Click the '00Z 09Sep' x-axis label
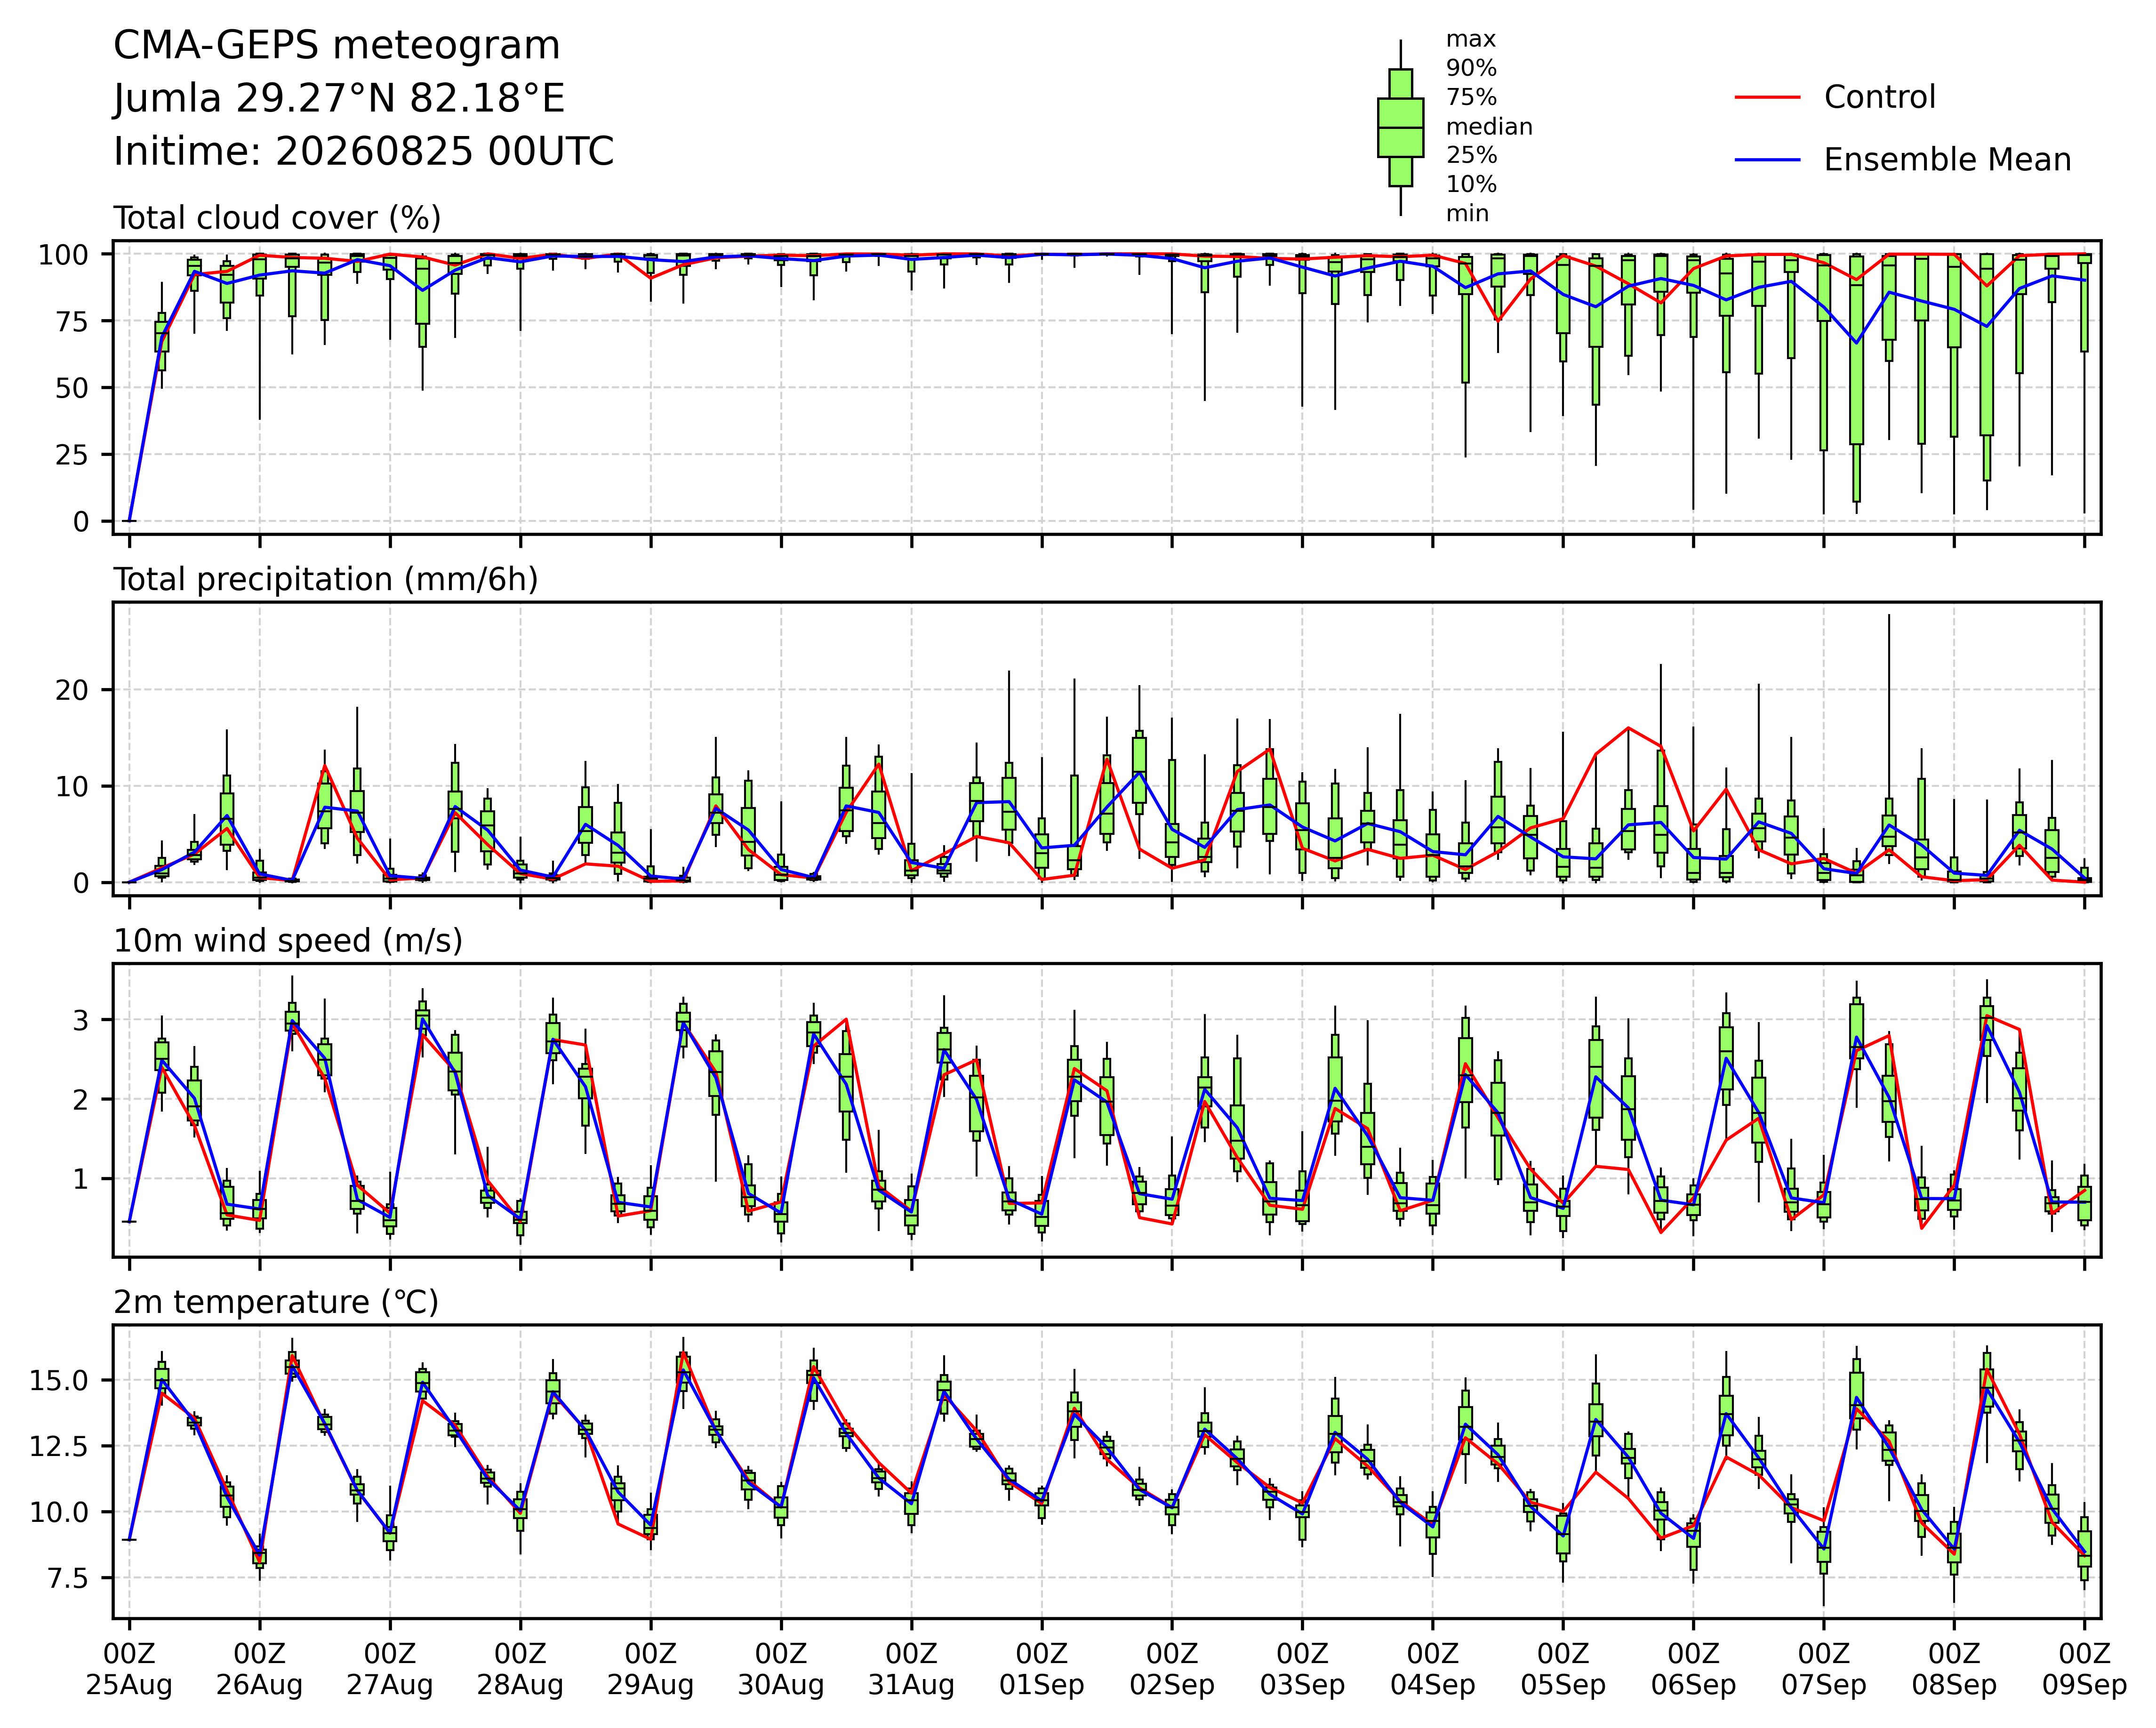 (2084, 1669)
